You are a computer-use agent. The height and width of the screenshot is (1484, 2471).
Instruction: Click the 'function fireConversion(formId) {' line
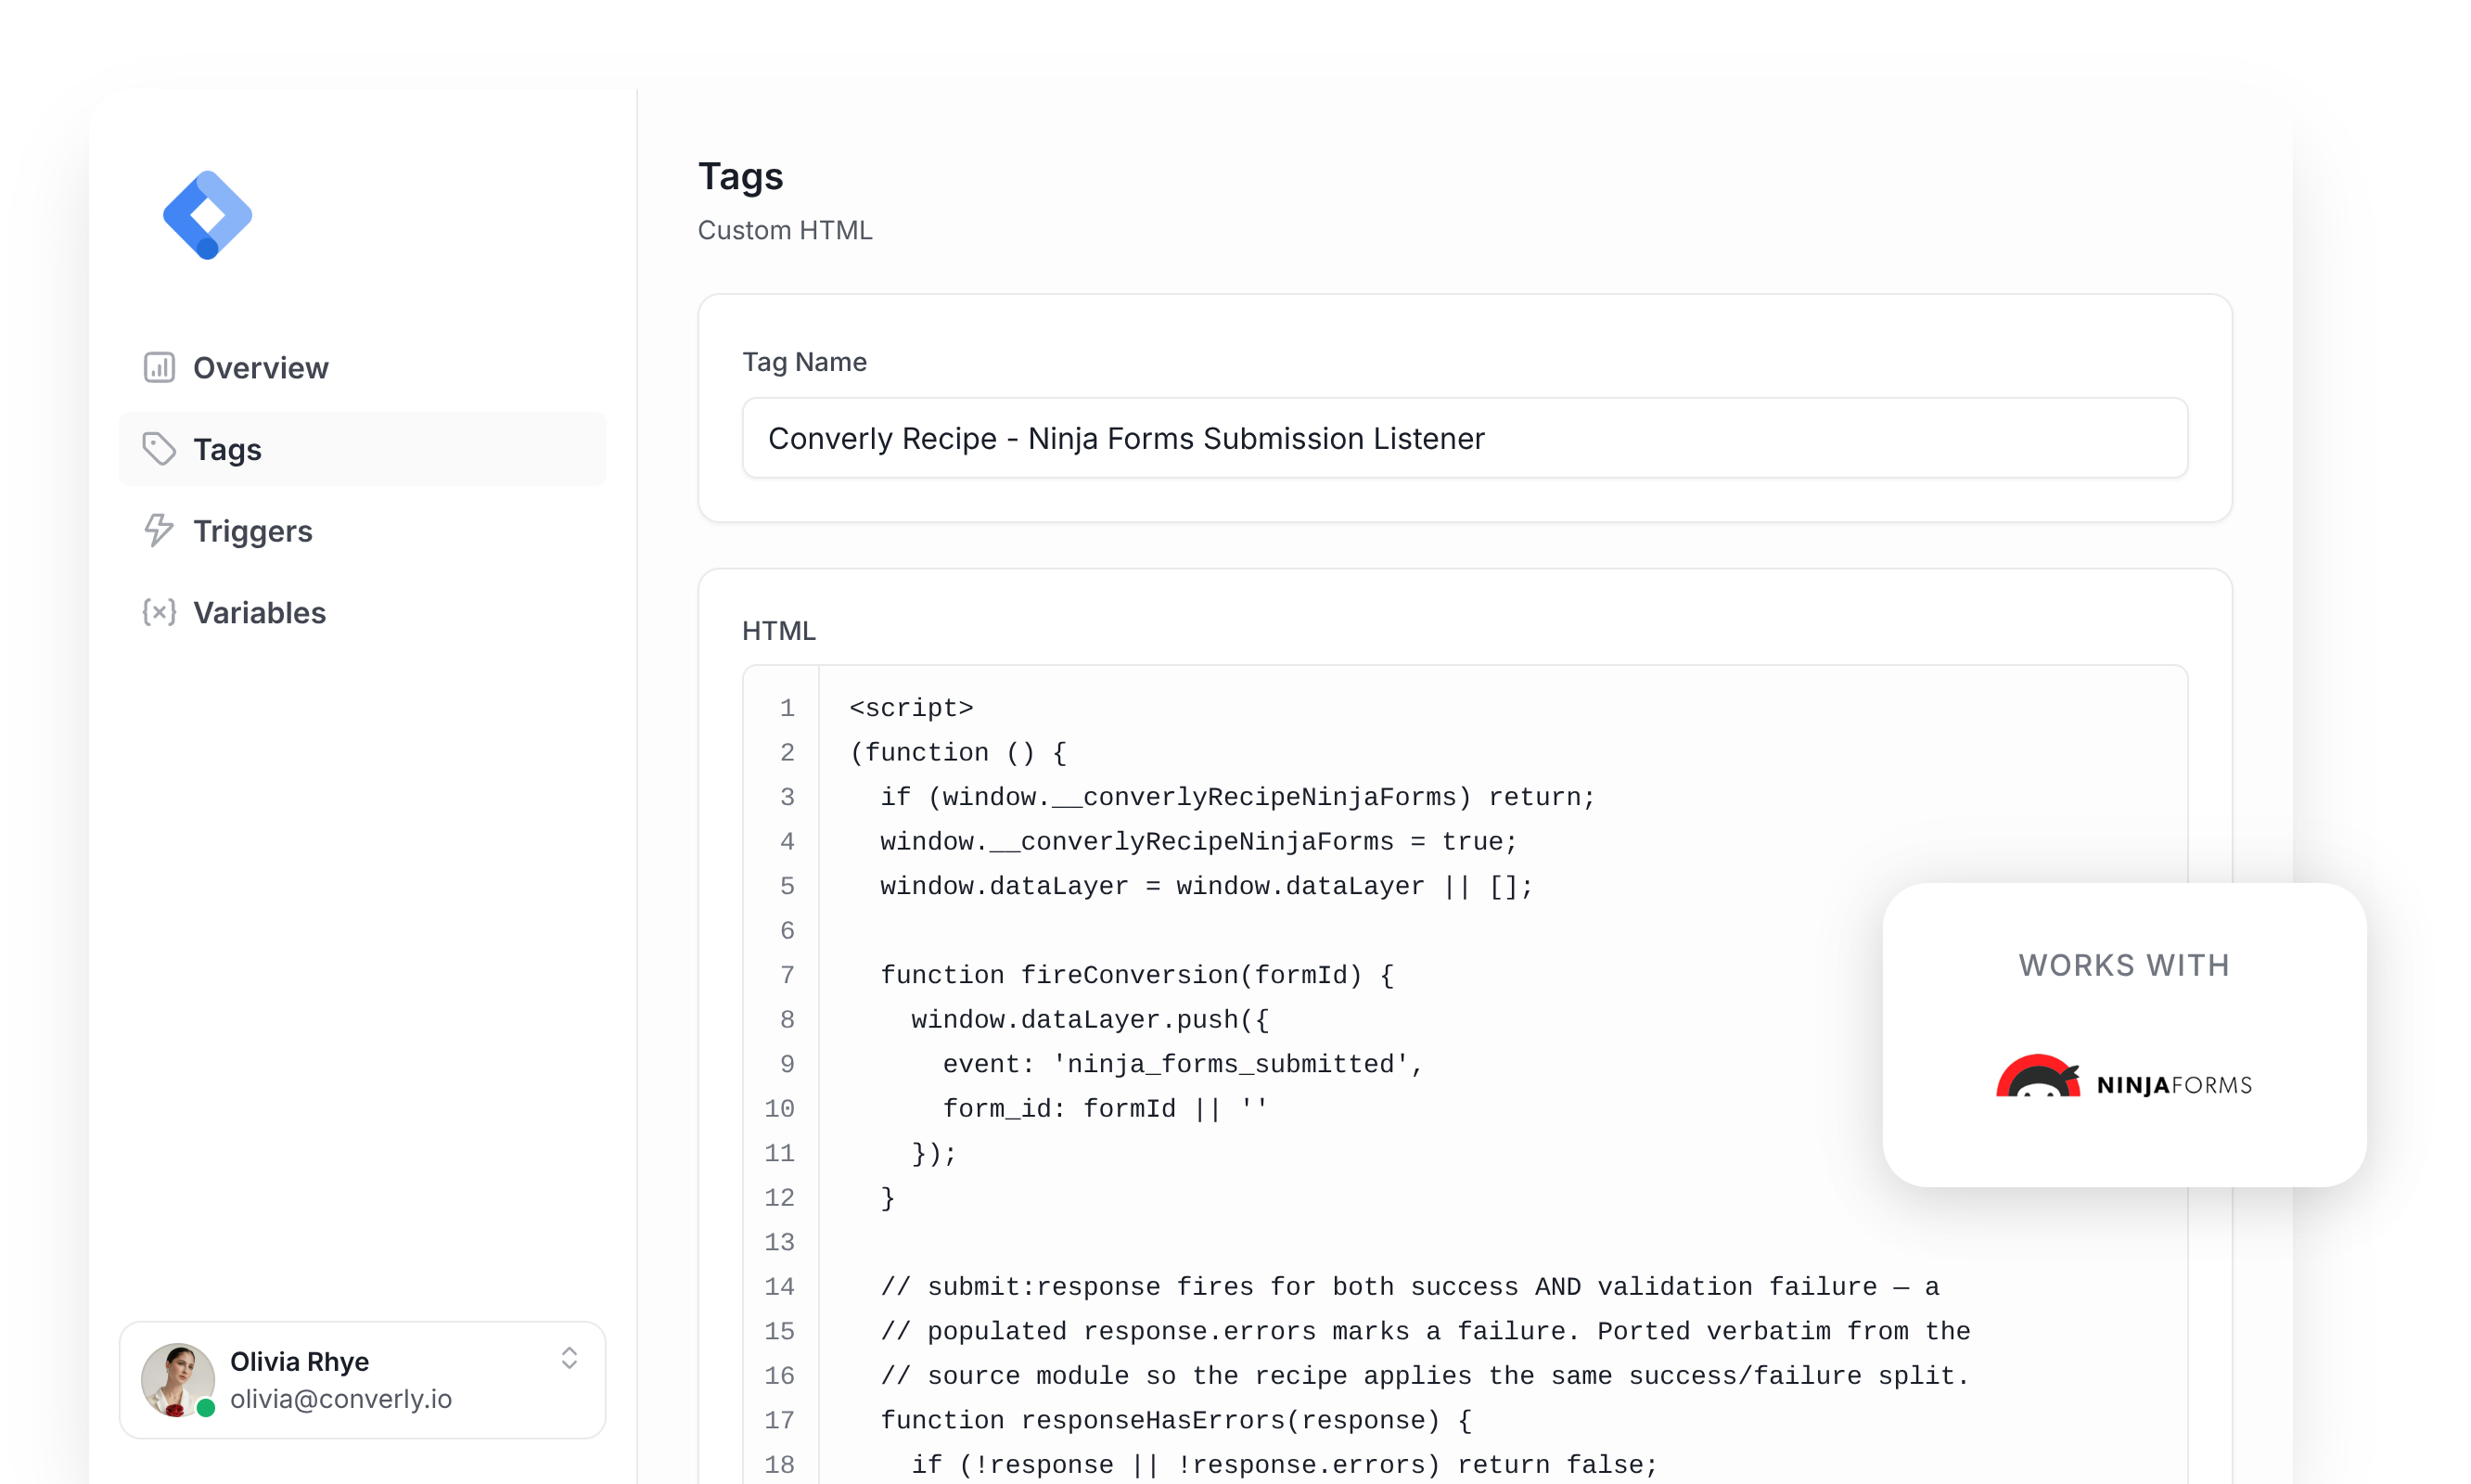click(1136, 975)
